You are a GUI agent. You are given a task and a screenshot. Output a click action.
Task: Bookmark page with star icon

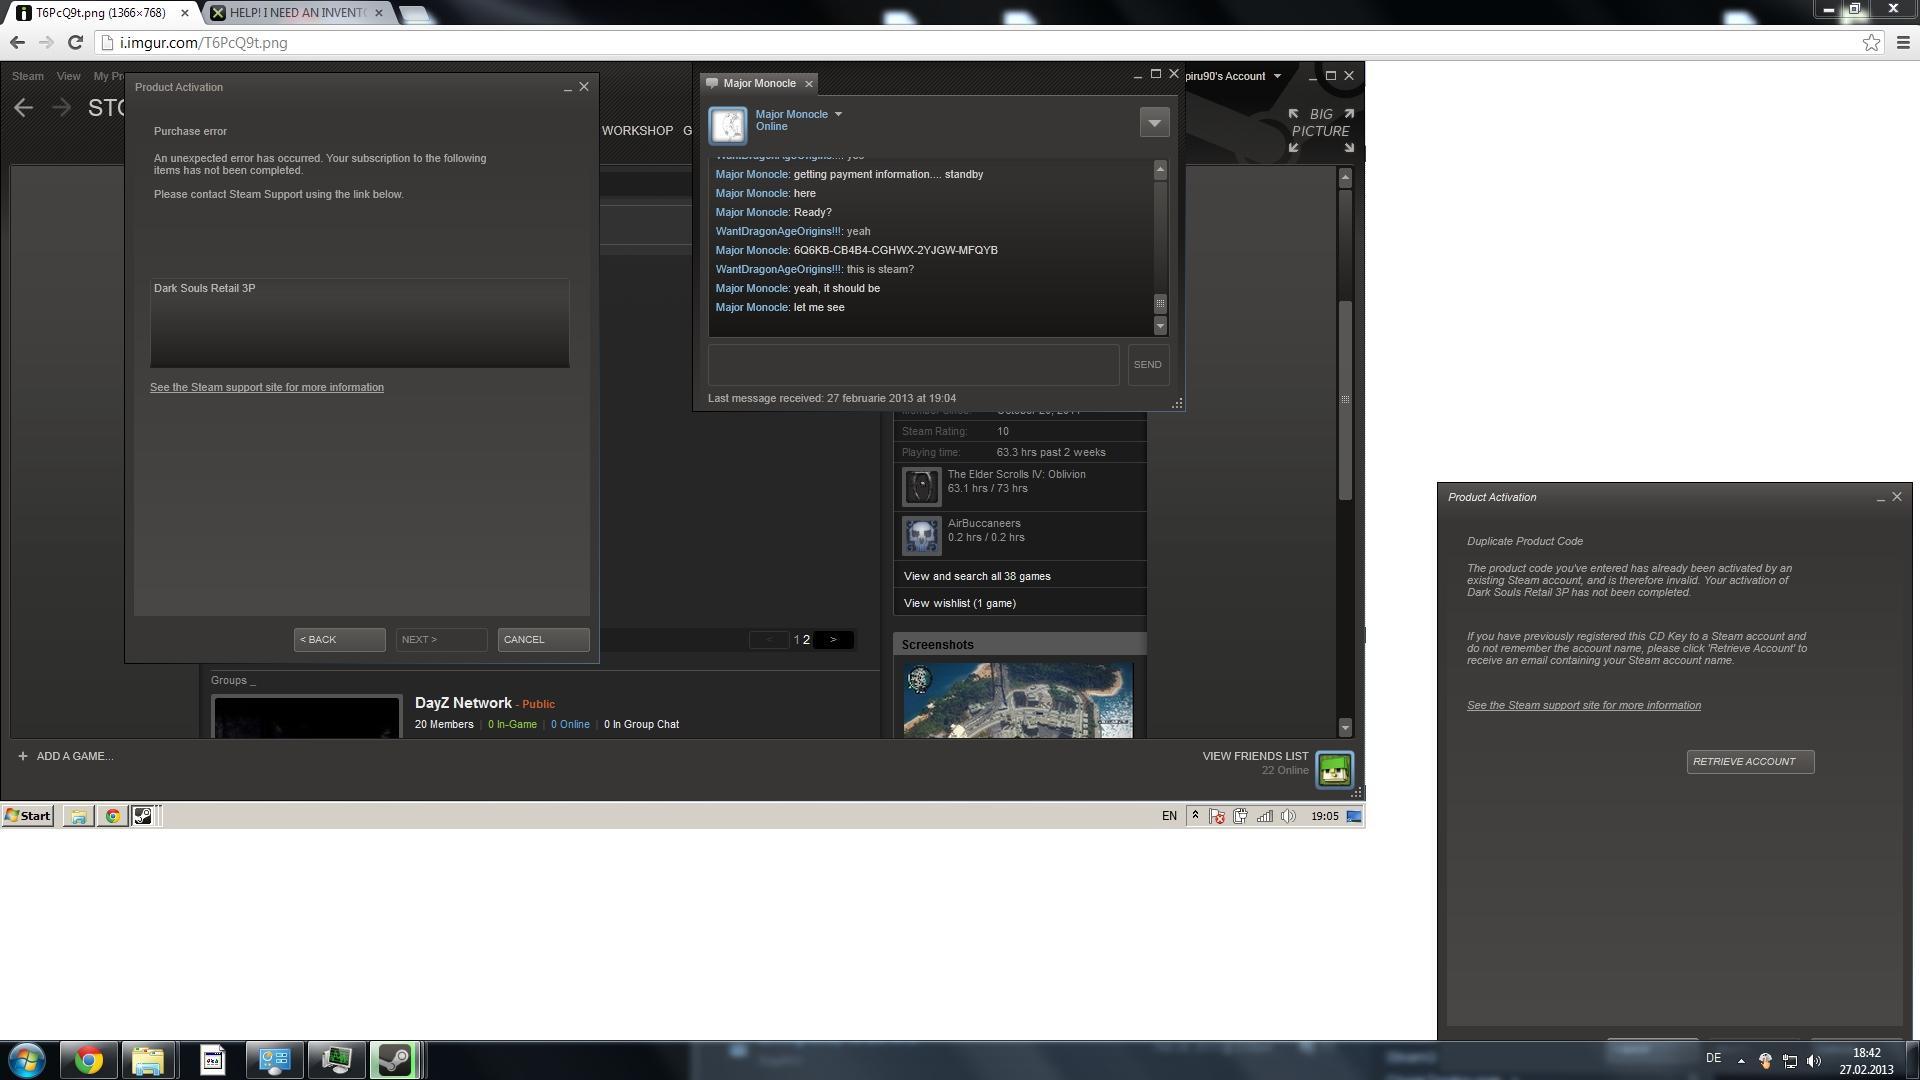pos(1871,42)
